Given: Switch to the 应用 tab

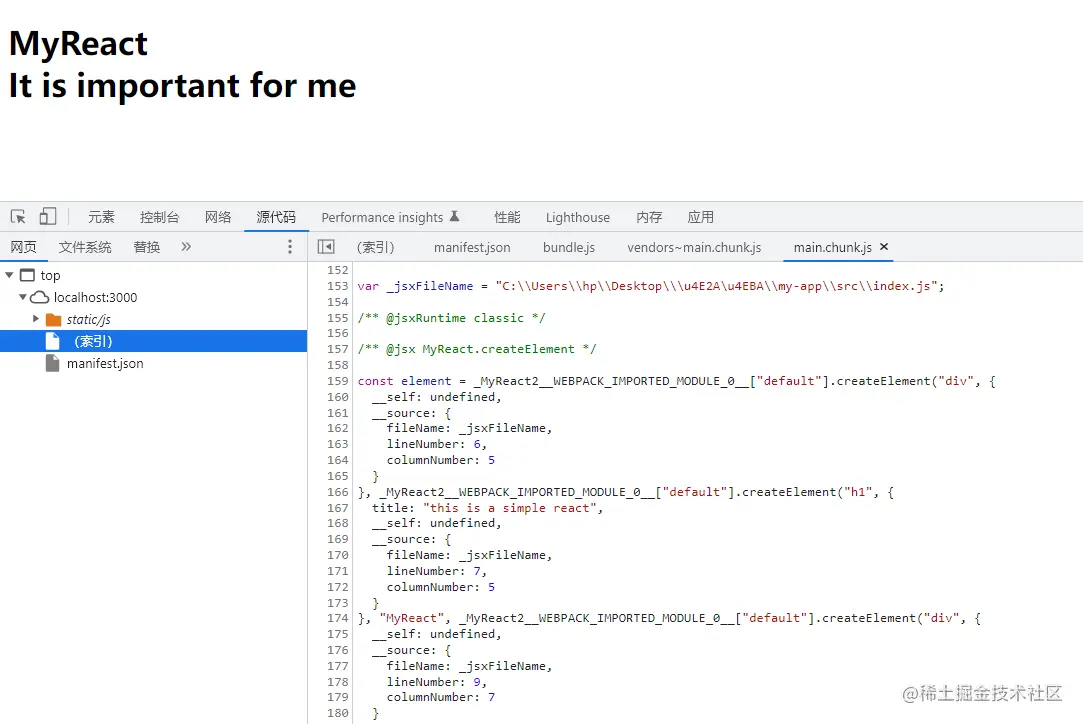Looking at the screenshot, I should pos(700,217).
